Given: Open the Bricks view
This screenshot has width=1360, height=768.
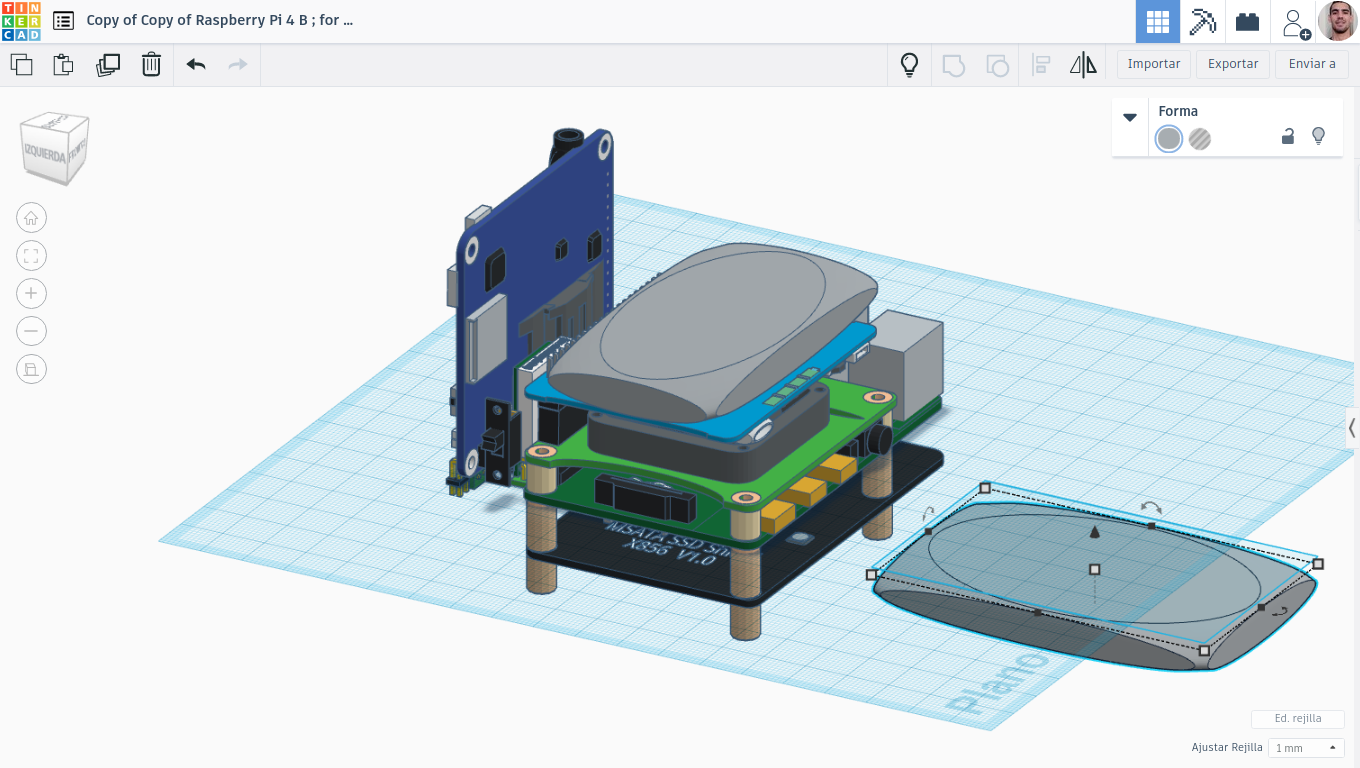Looking at the screenshot, I should click(1247, 21).
